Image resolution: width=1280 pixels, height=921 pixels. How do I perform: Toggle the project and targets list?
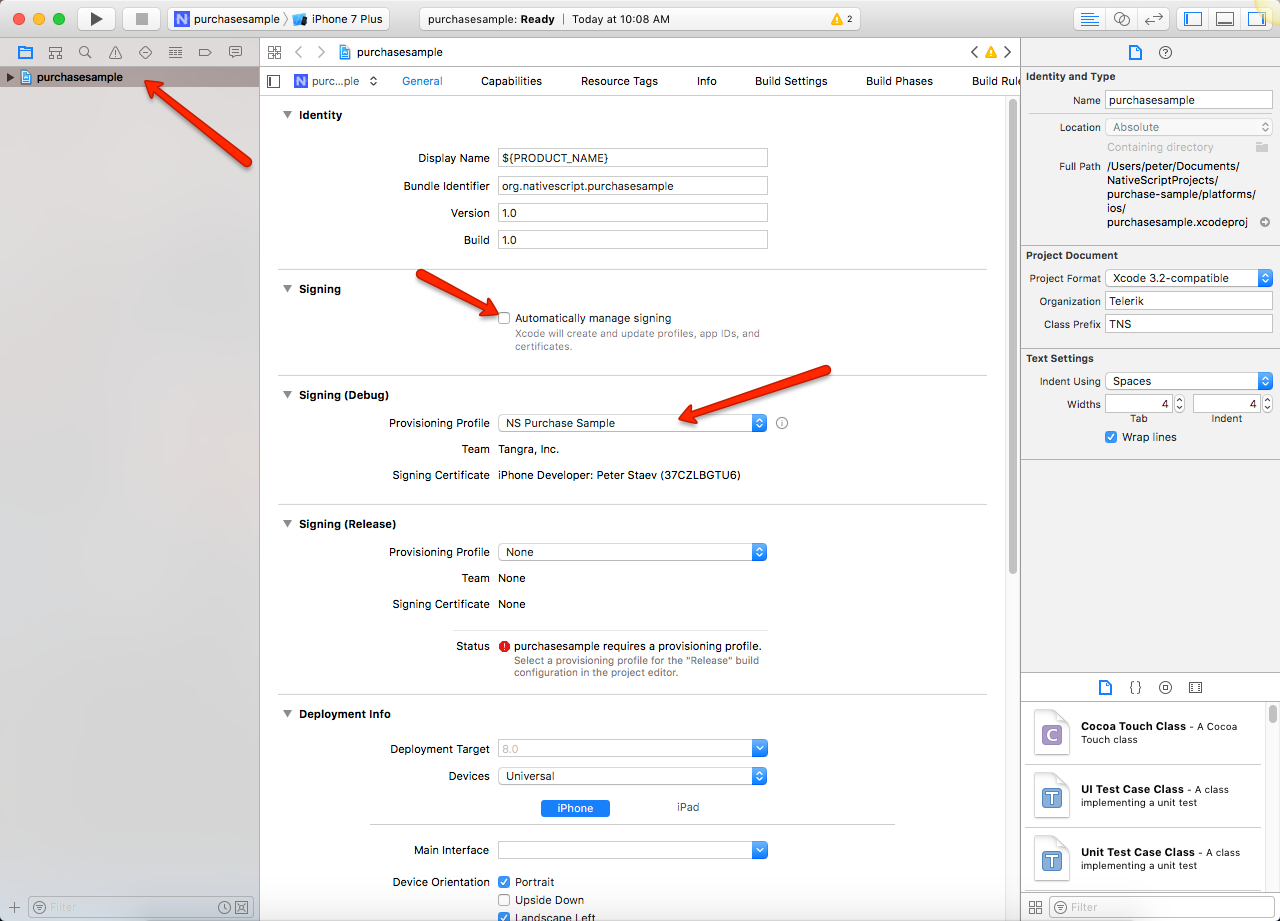tap(274, 81)
